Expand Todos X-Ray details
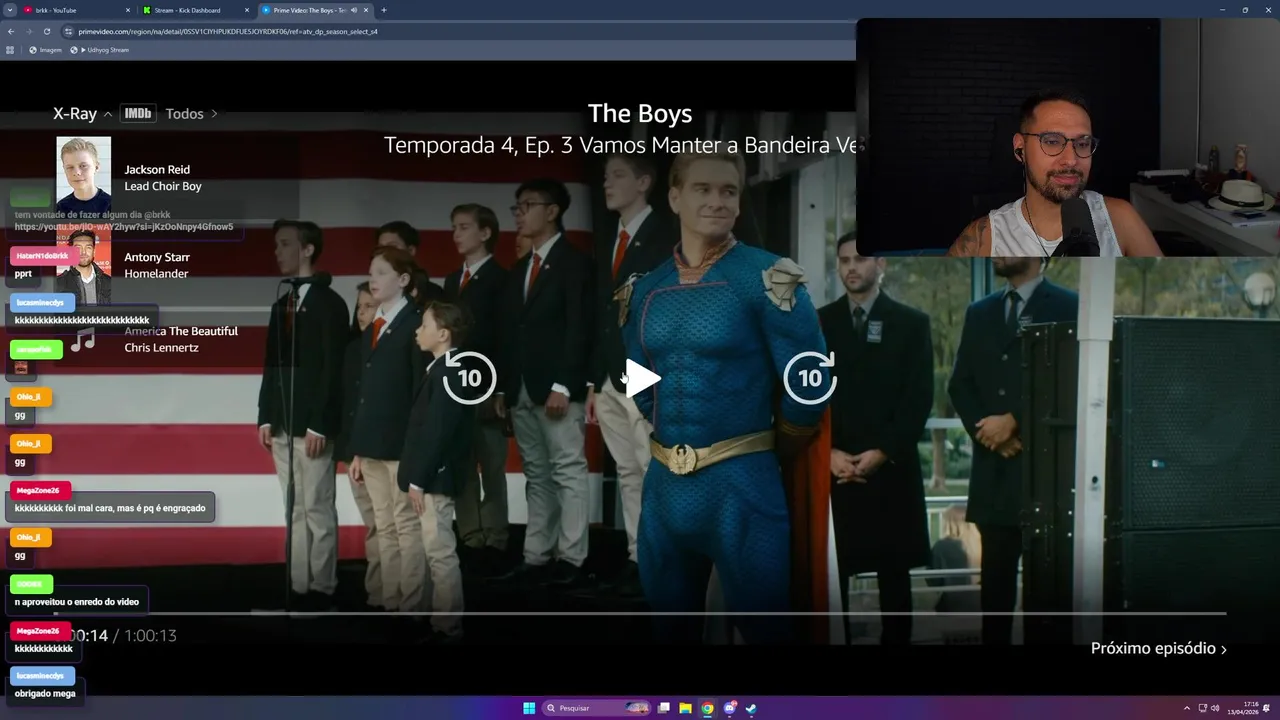This screenshot has height=720, width=1280. [x=191, y=114]
